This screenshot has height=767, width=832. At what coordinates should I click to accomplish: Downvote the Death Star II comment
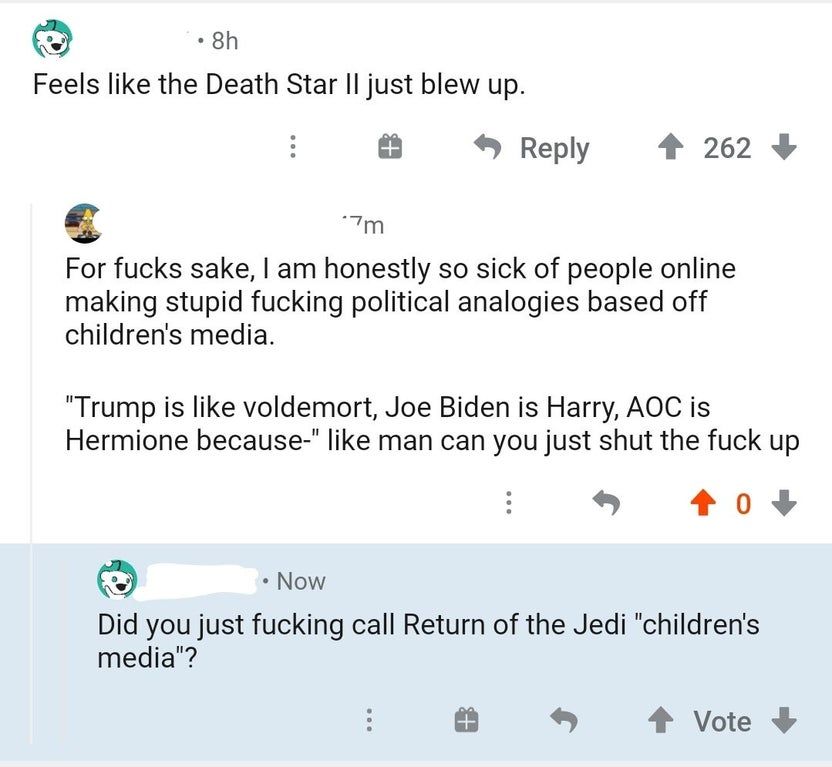pos(784,148)
